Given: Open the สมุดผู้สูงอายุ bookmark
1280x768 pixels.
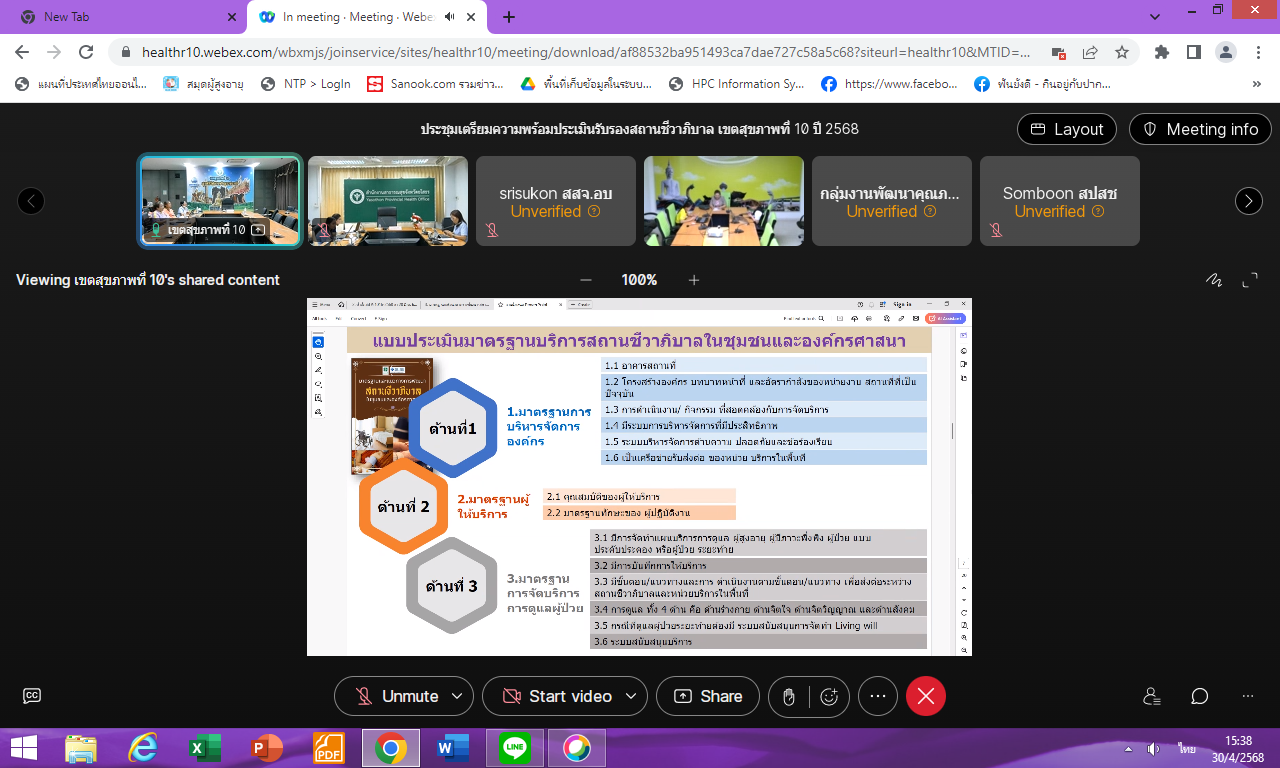Looking at the screenshot, I should 205,84.
